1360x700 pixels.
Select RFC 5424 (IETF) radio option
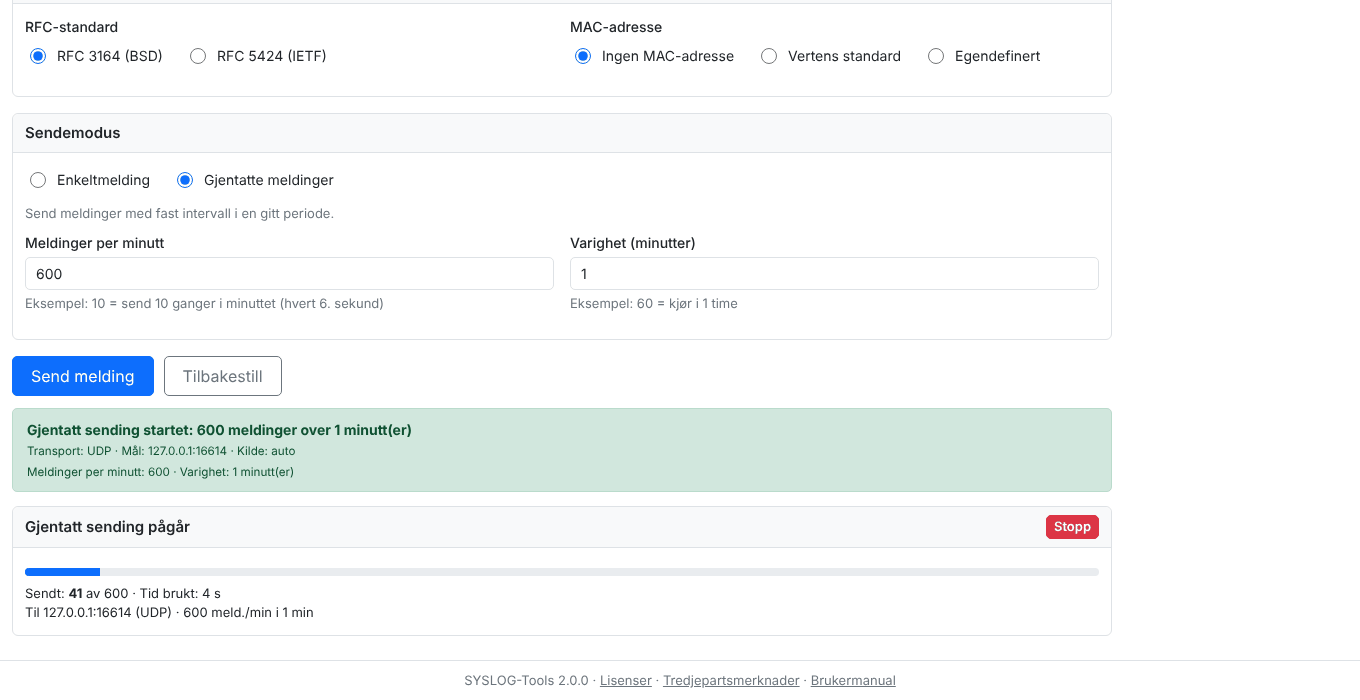(x=198, y=56)
